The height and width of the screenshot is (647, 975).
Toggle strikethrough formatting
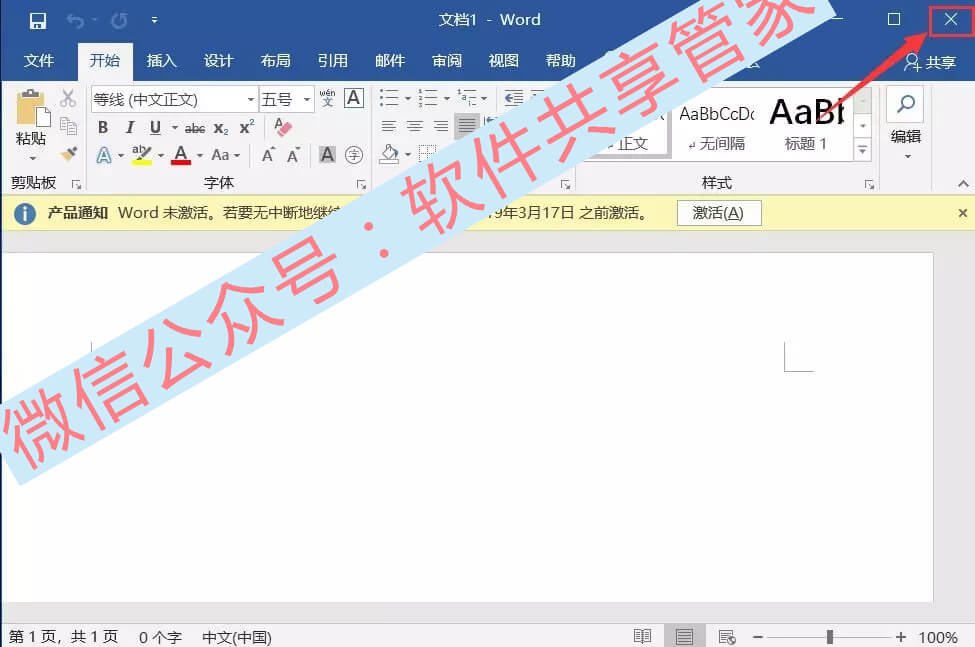click(195, 129)
